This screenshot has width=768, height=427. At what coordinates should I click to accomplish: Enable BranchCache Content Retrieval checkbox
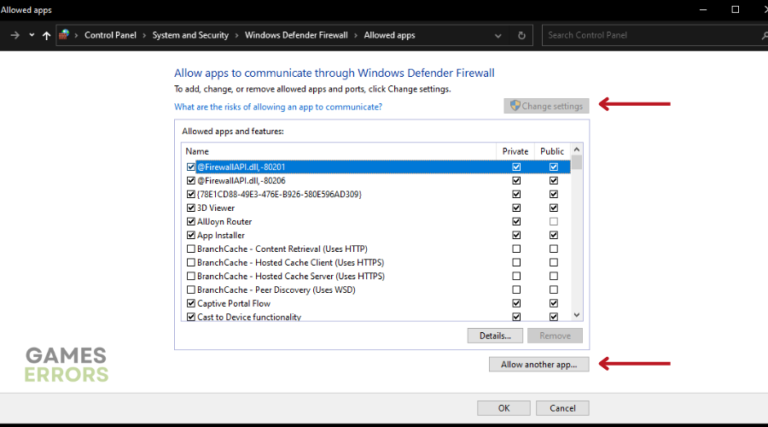tap(191, 249)
